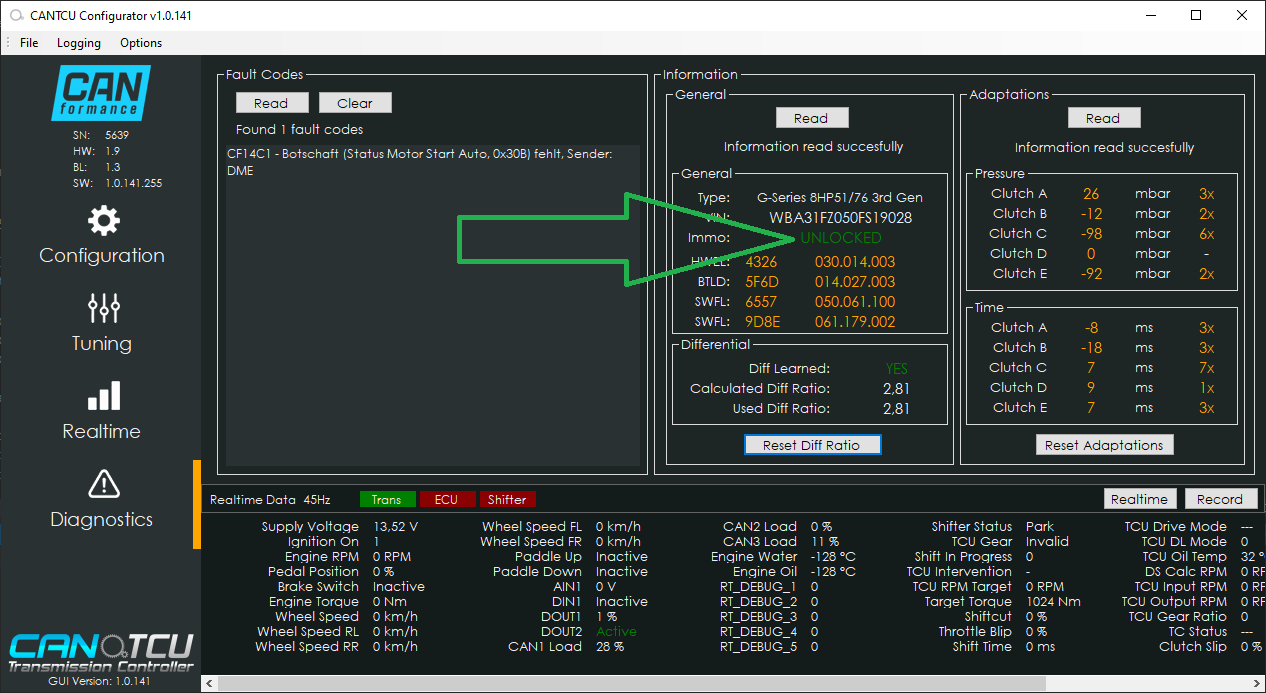Viewport: 1266px width, 693px height.
Task: Click the horizontal scrollbar at bottom
Action: click(700, 684)
